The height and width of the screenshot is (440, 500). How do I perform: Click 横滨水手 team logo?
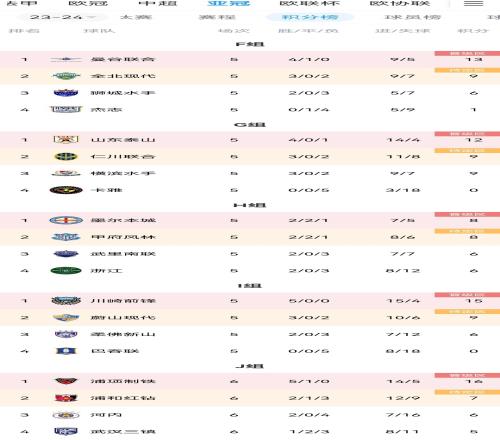(66, 173)
